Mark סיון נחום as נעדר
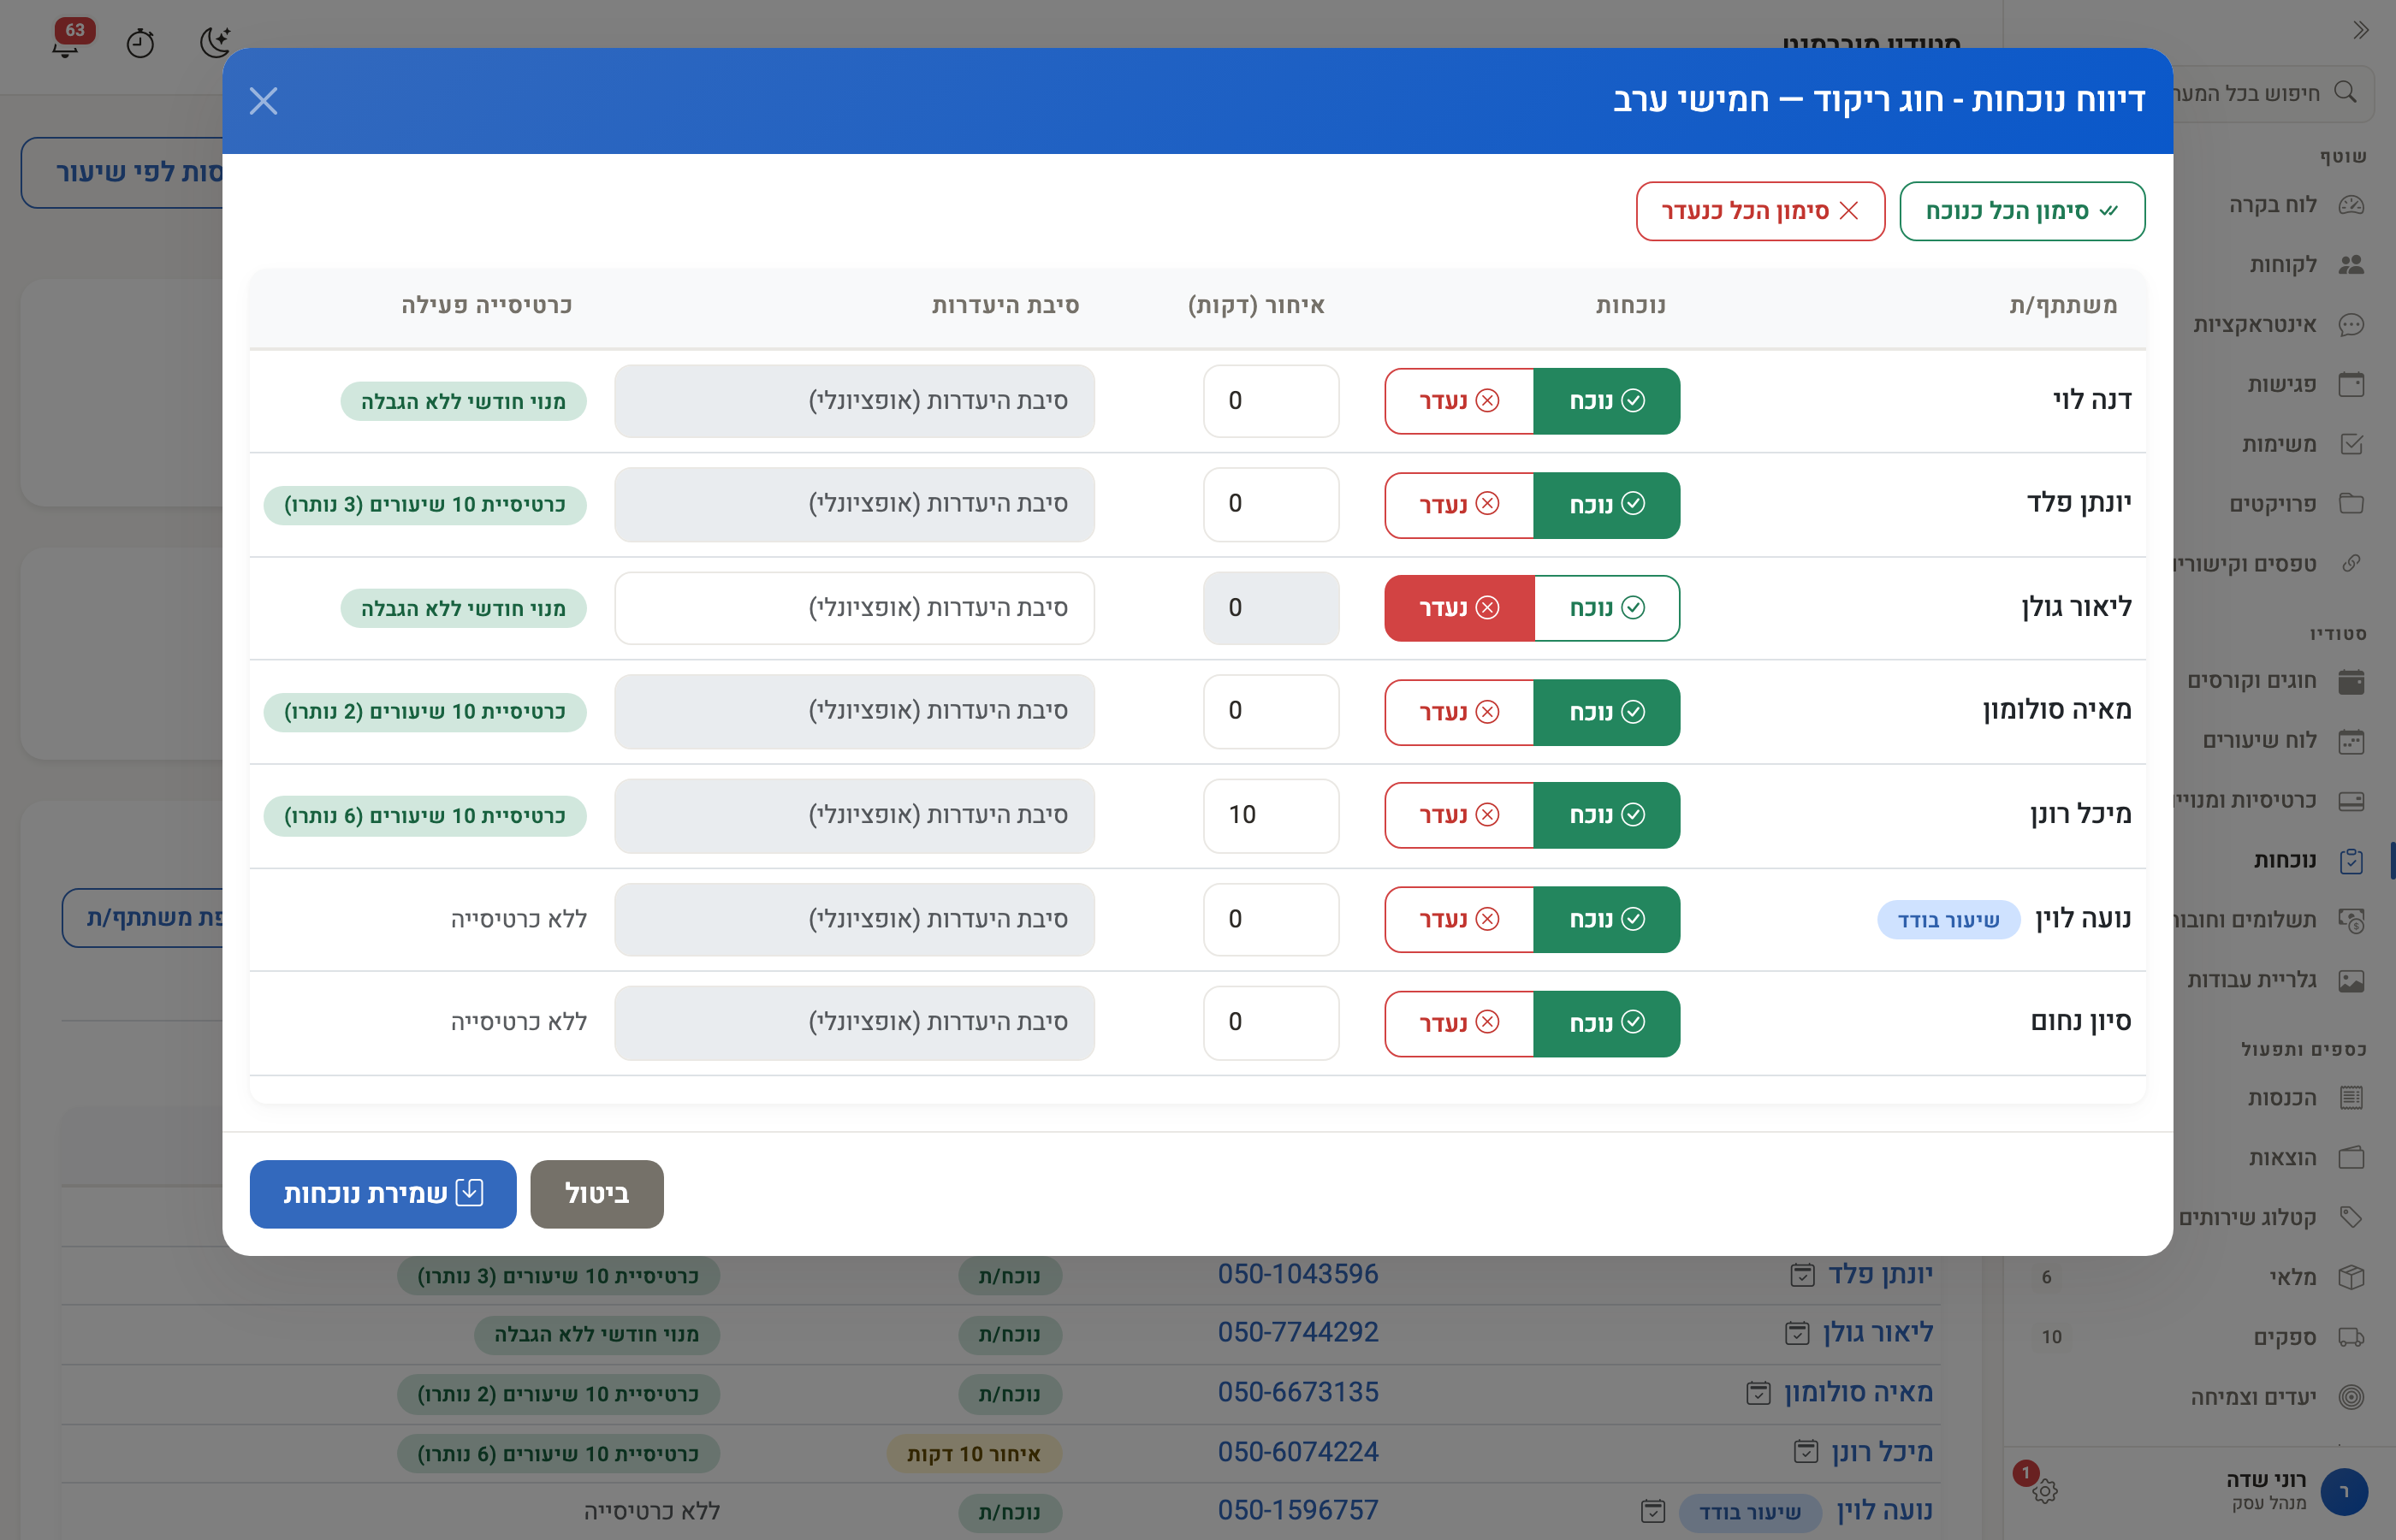The image size is (2396, 1540). [x=1459, y=1023]
